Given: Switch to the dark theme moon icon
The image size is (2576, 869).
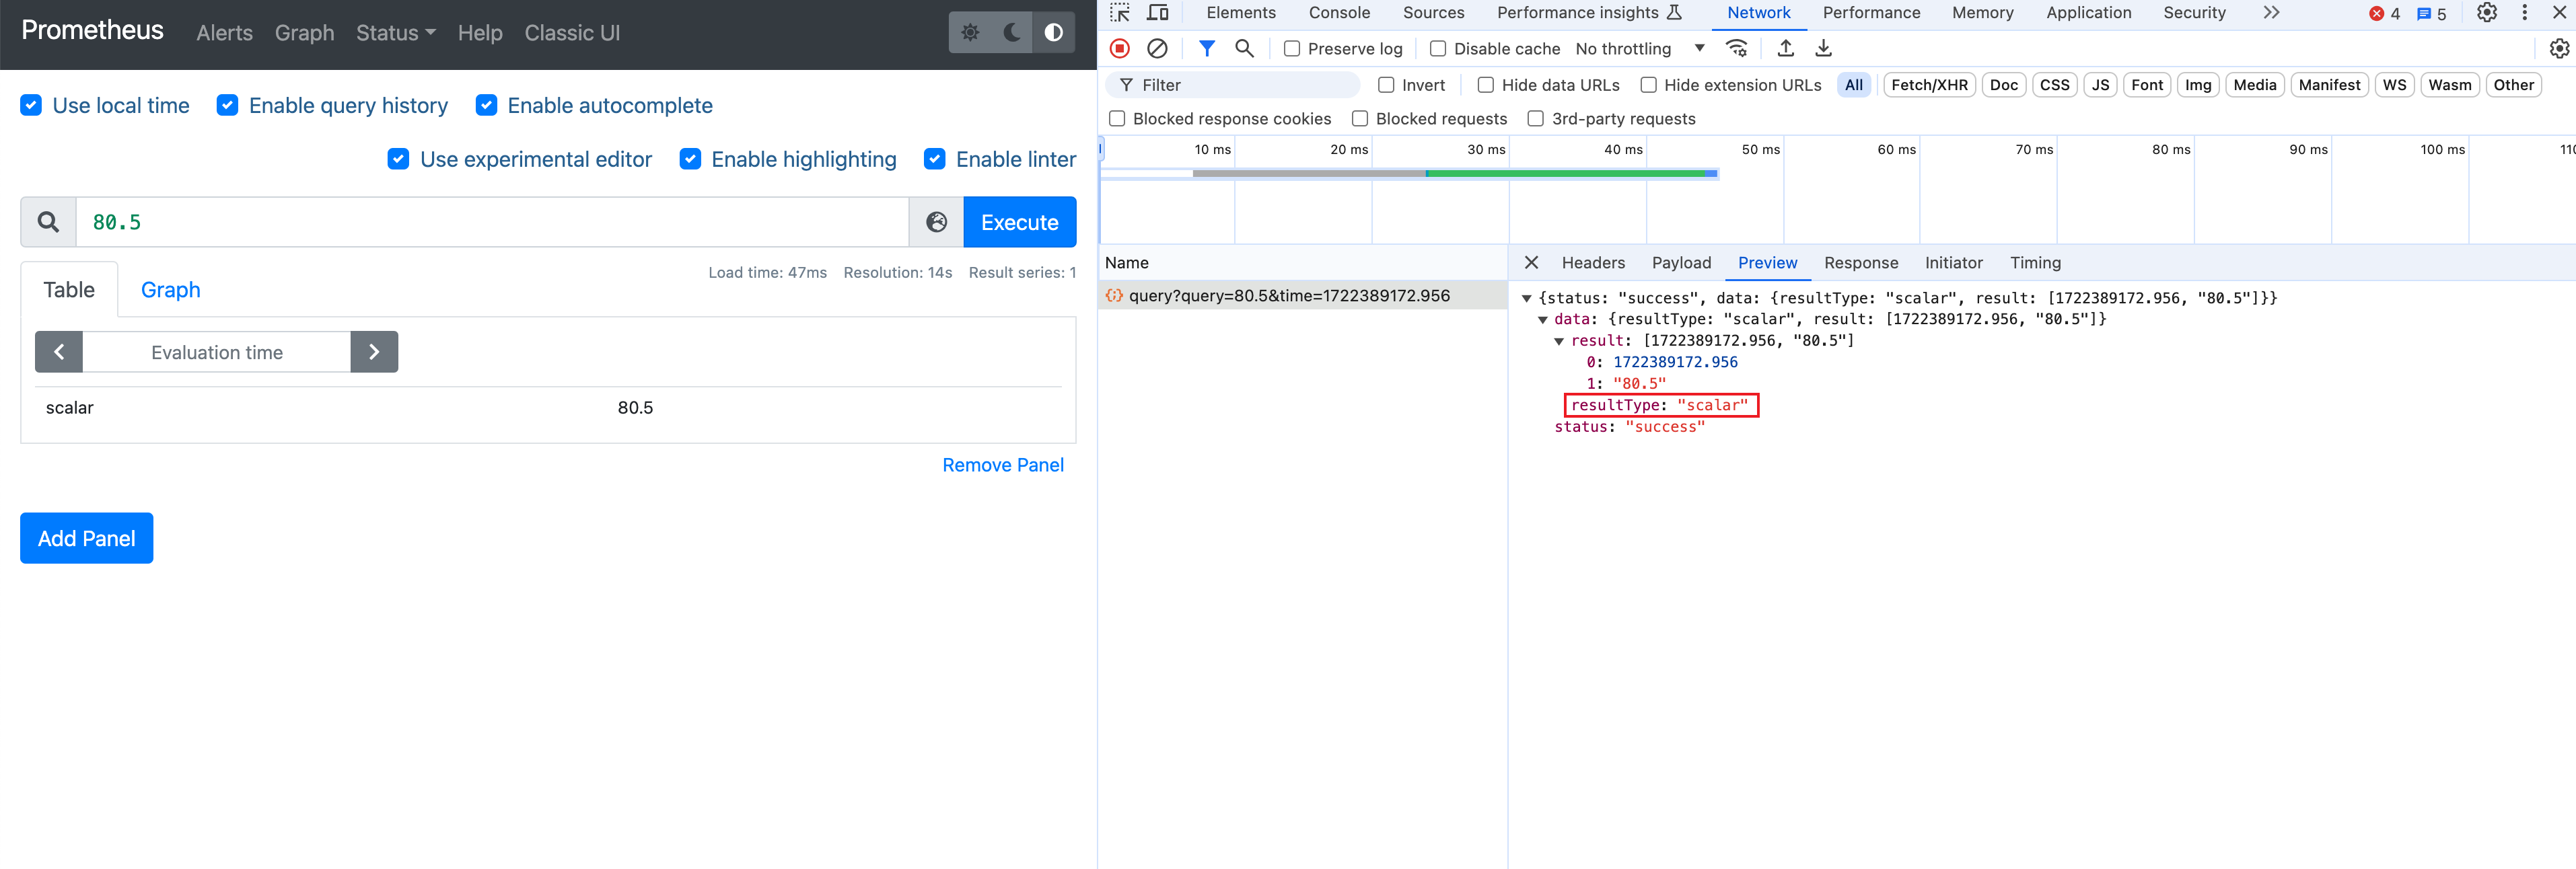Looking at the screenshot, I should point(1012,32).
